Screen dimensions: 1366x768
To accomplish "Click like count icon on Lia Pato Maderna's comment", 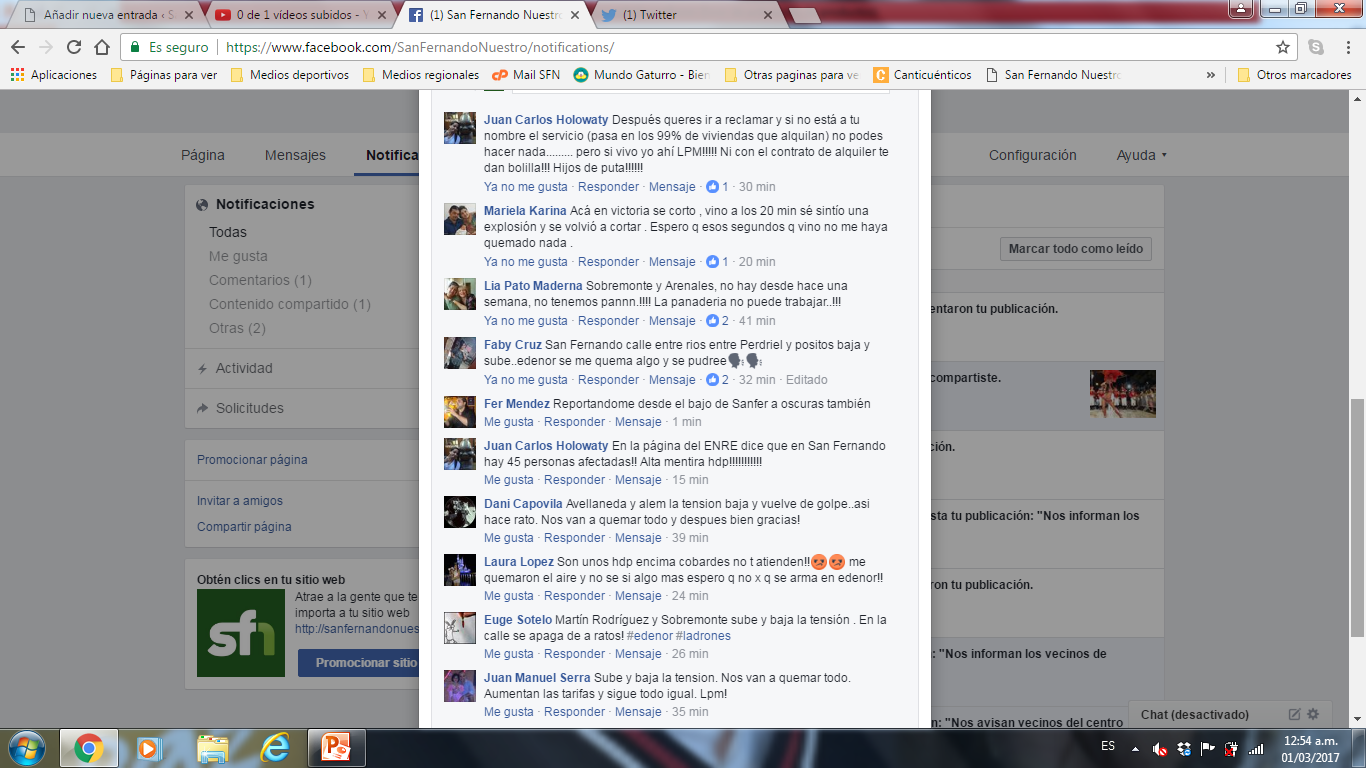I will [x=713, y=321].
